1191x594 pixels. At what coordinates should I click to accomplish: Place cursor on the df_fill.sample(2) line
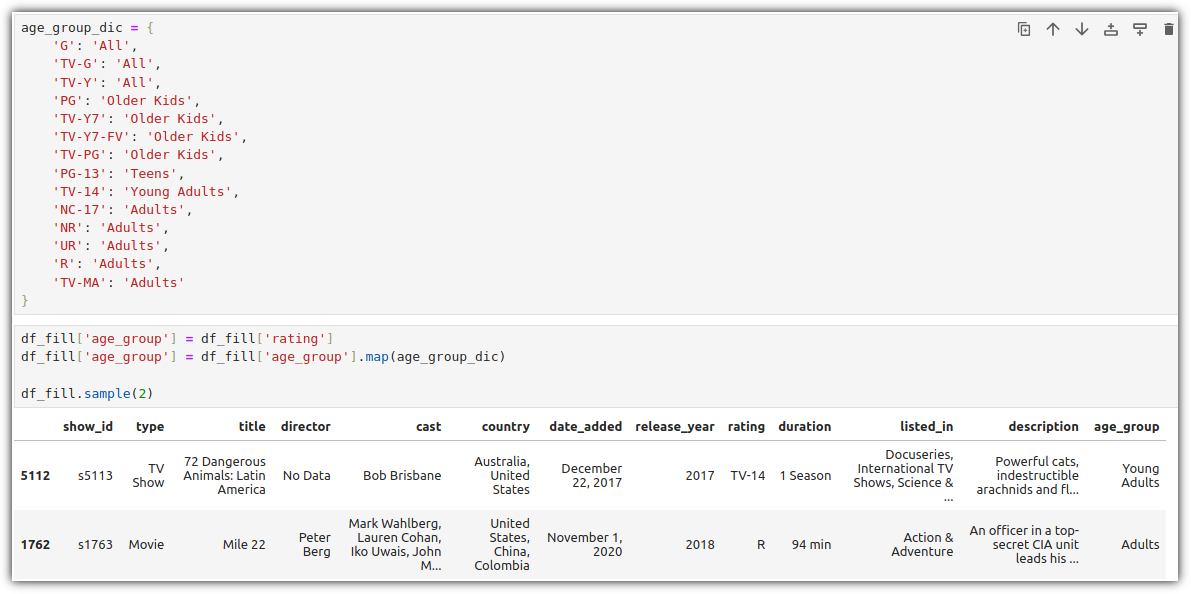[x=87, y=393]
